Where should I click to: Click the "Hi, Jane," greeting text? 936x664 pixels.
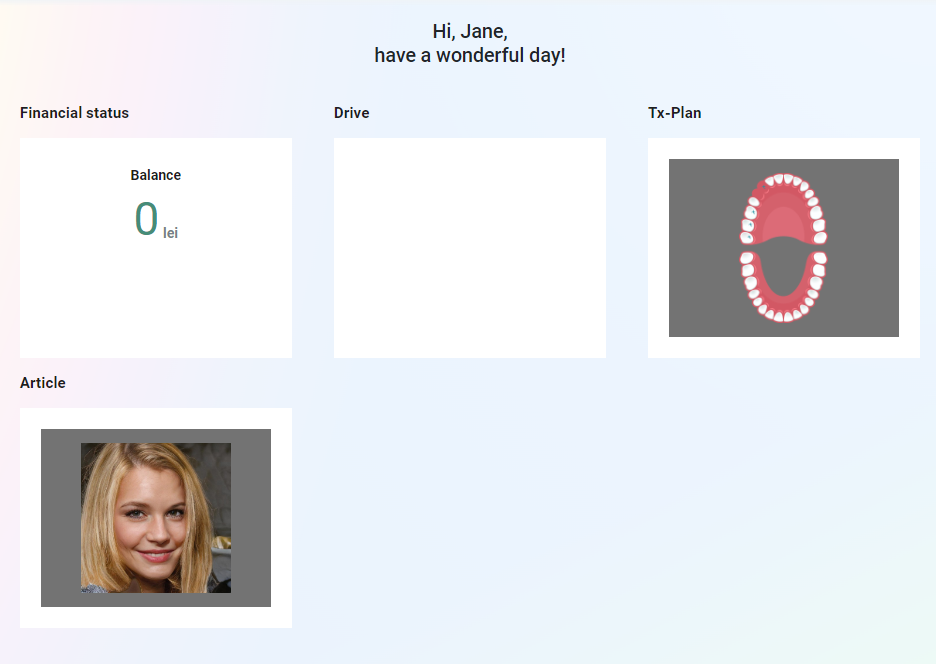tap(469, 31)
